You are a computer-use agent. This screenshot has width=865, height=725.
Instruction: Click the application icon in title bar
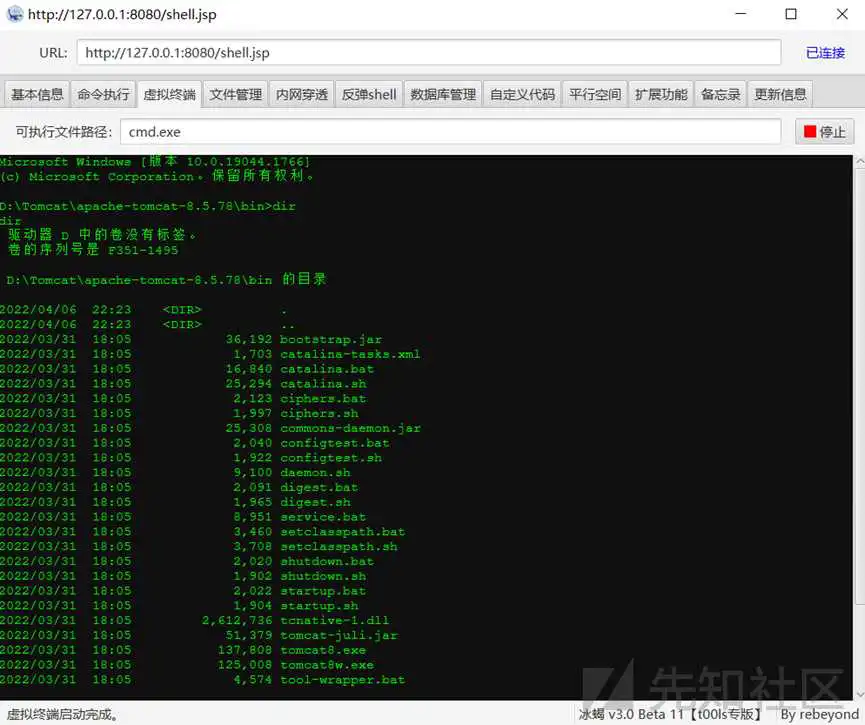coord(14,15)
